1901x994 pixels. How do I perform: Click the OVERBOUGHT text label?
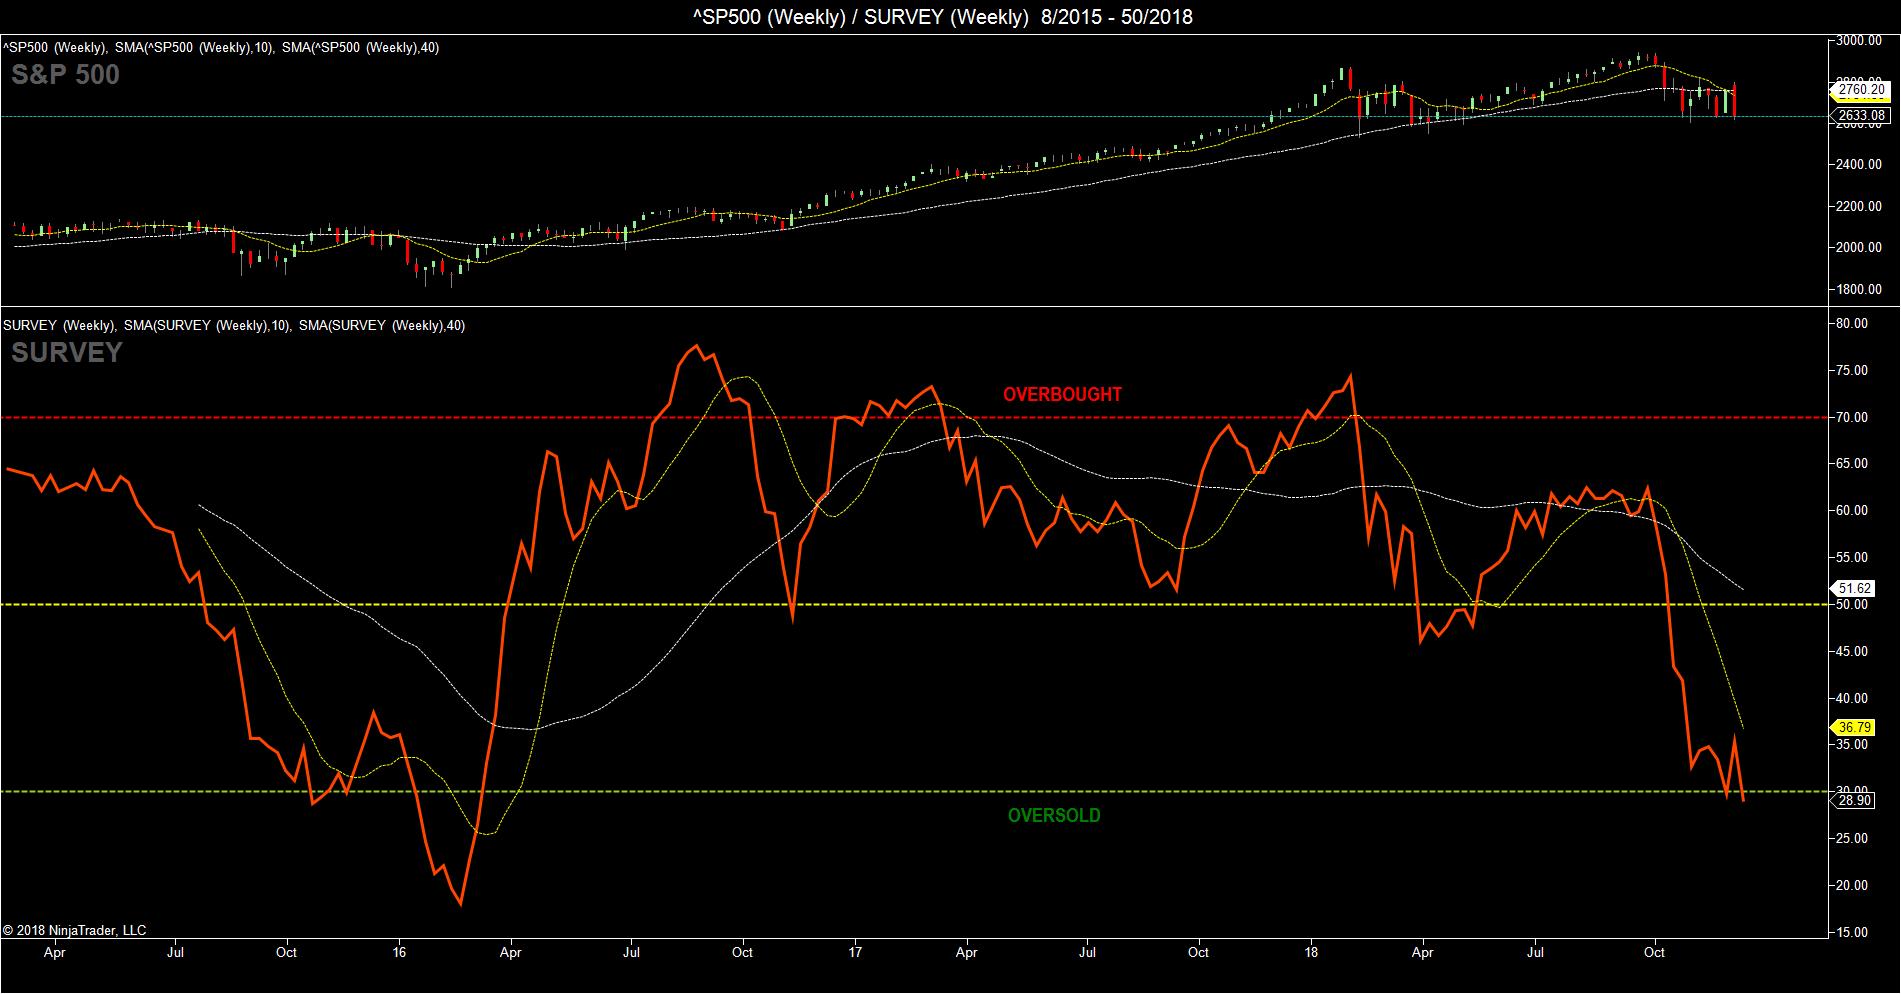[1062, 394]
